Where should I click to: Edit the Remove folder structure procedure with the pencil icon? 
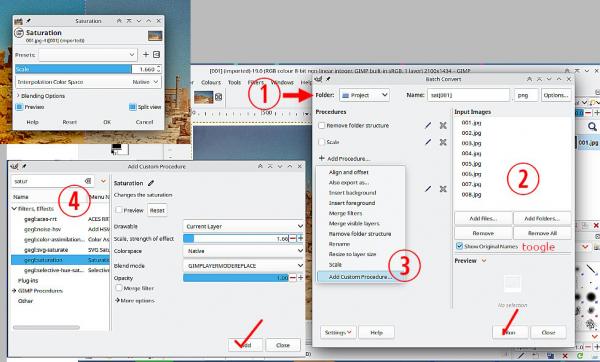428,125
